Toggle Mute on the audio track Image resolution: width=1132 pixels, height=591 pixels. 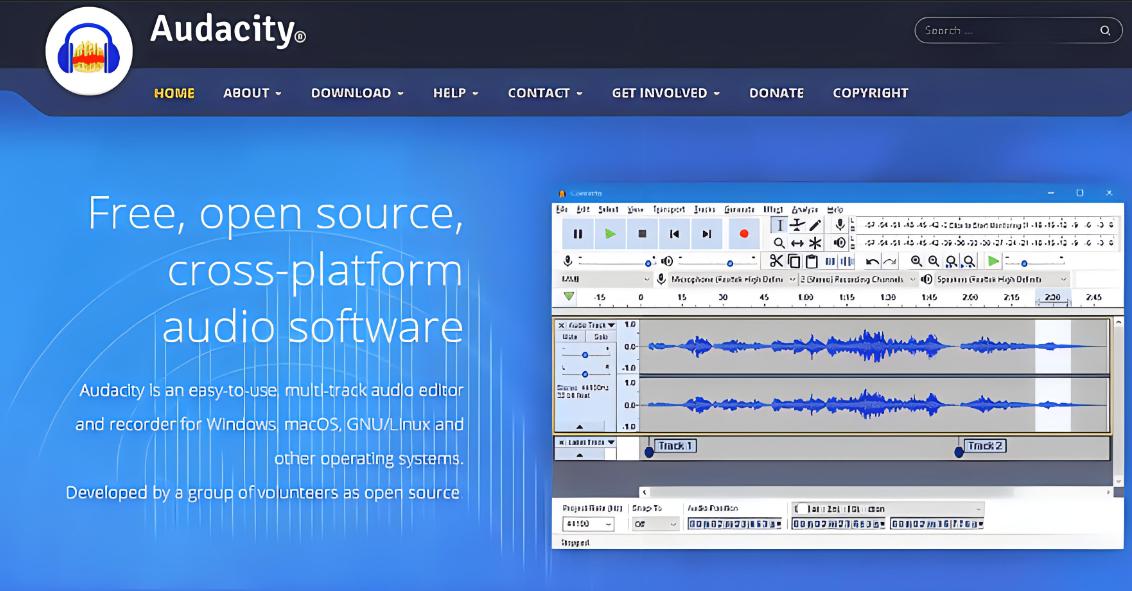point(569,337)
